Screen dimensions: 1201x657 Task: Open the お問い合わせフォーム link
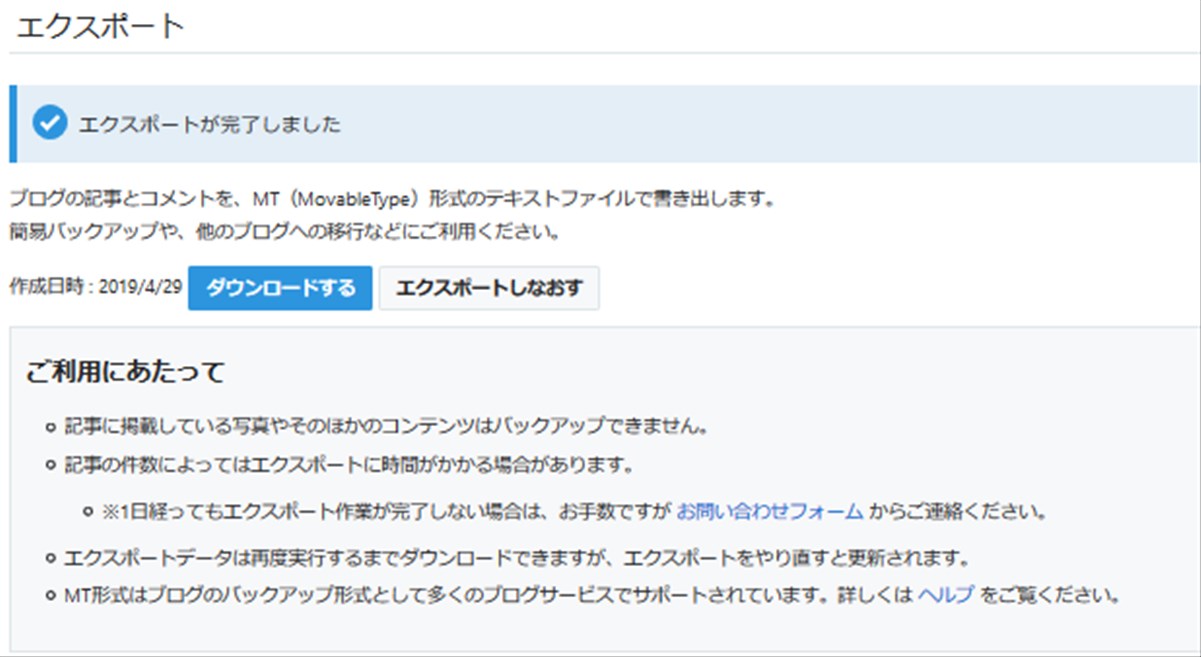click(770, 512)
